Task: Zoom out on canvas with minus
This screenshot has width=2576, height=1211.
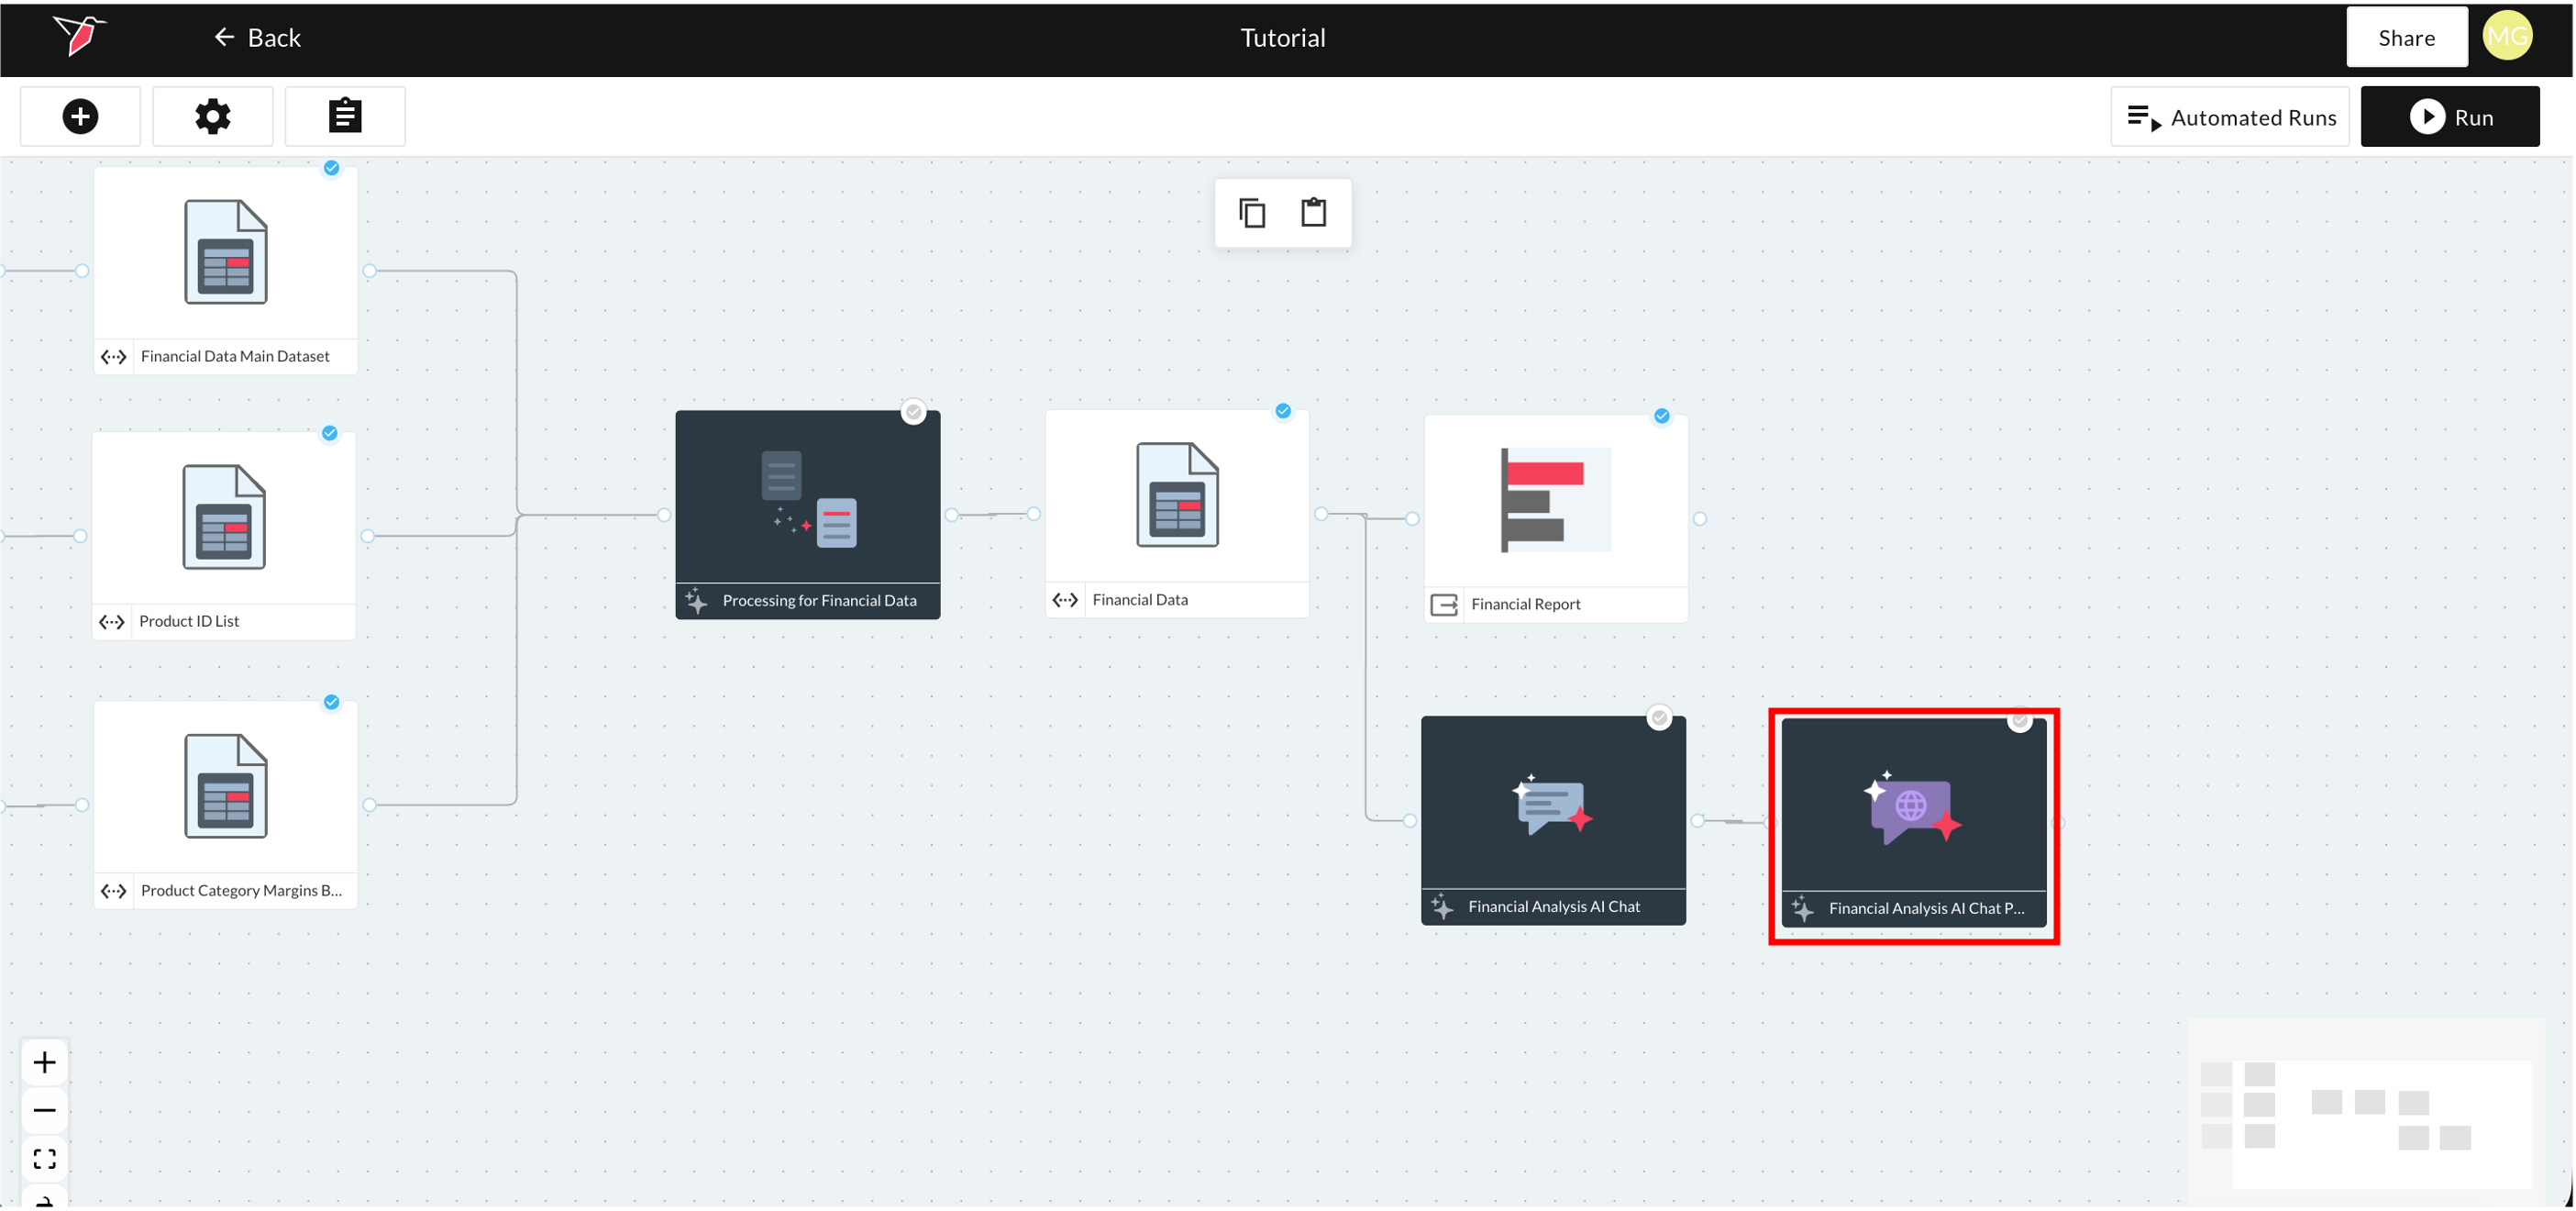Action: [44, 1110]
